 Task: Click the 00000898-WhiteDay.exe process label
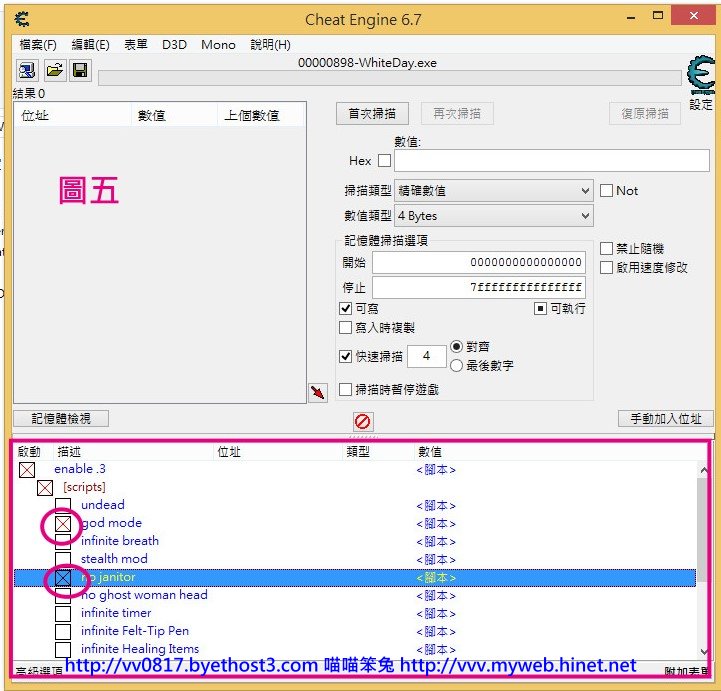367,63
